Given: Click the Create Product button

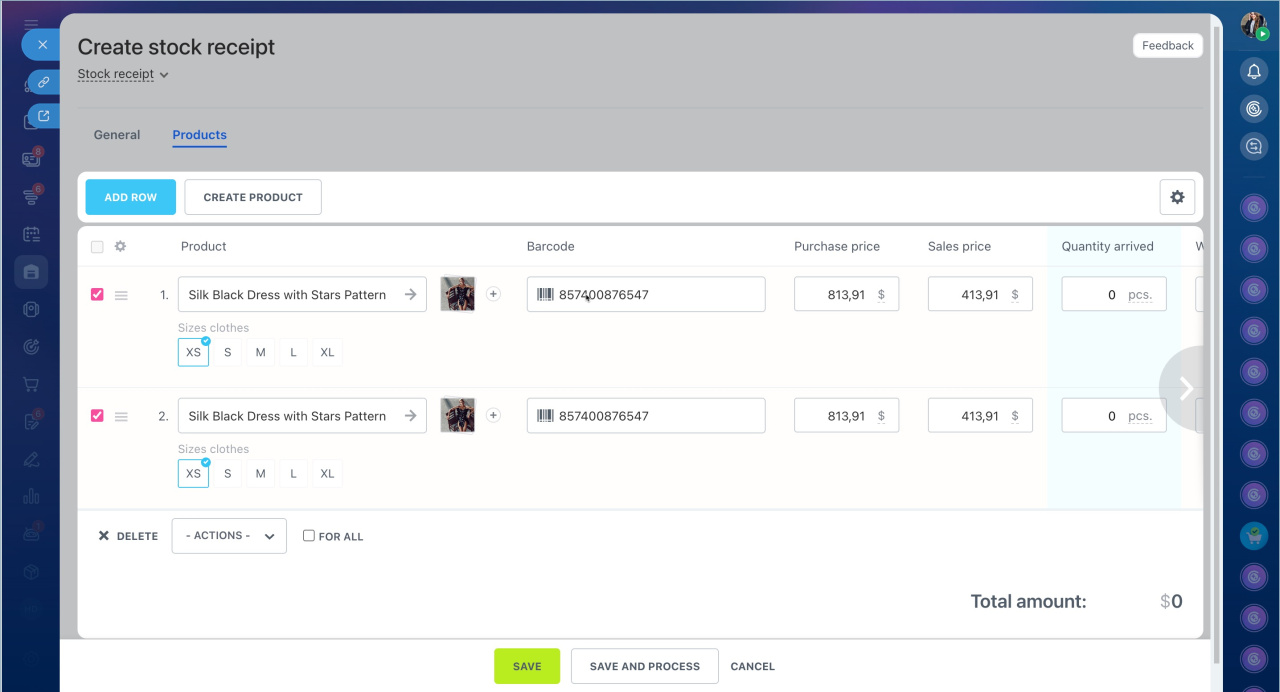Looking at the screenshot, I should tap(253, 197).
